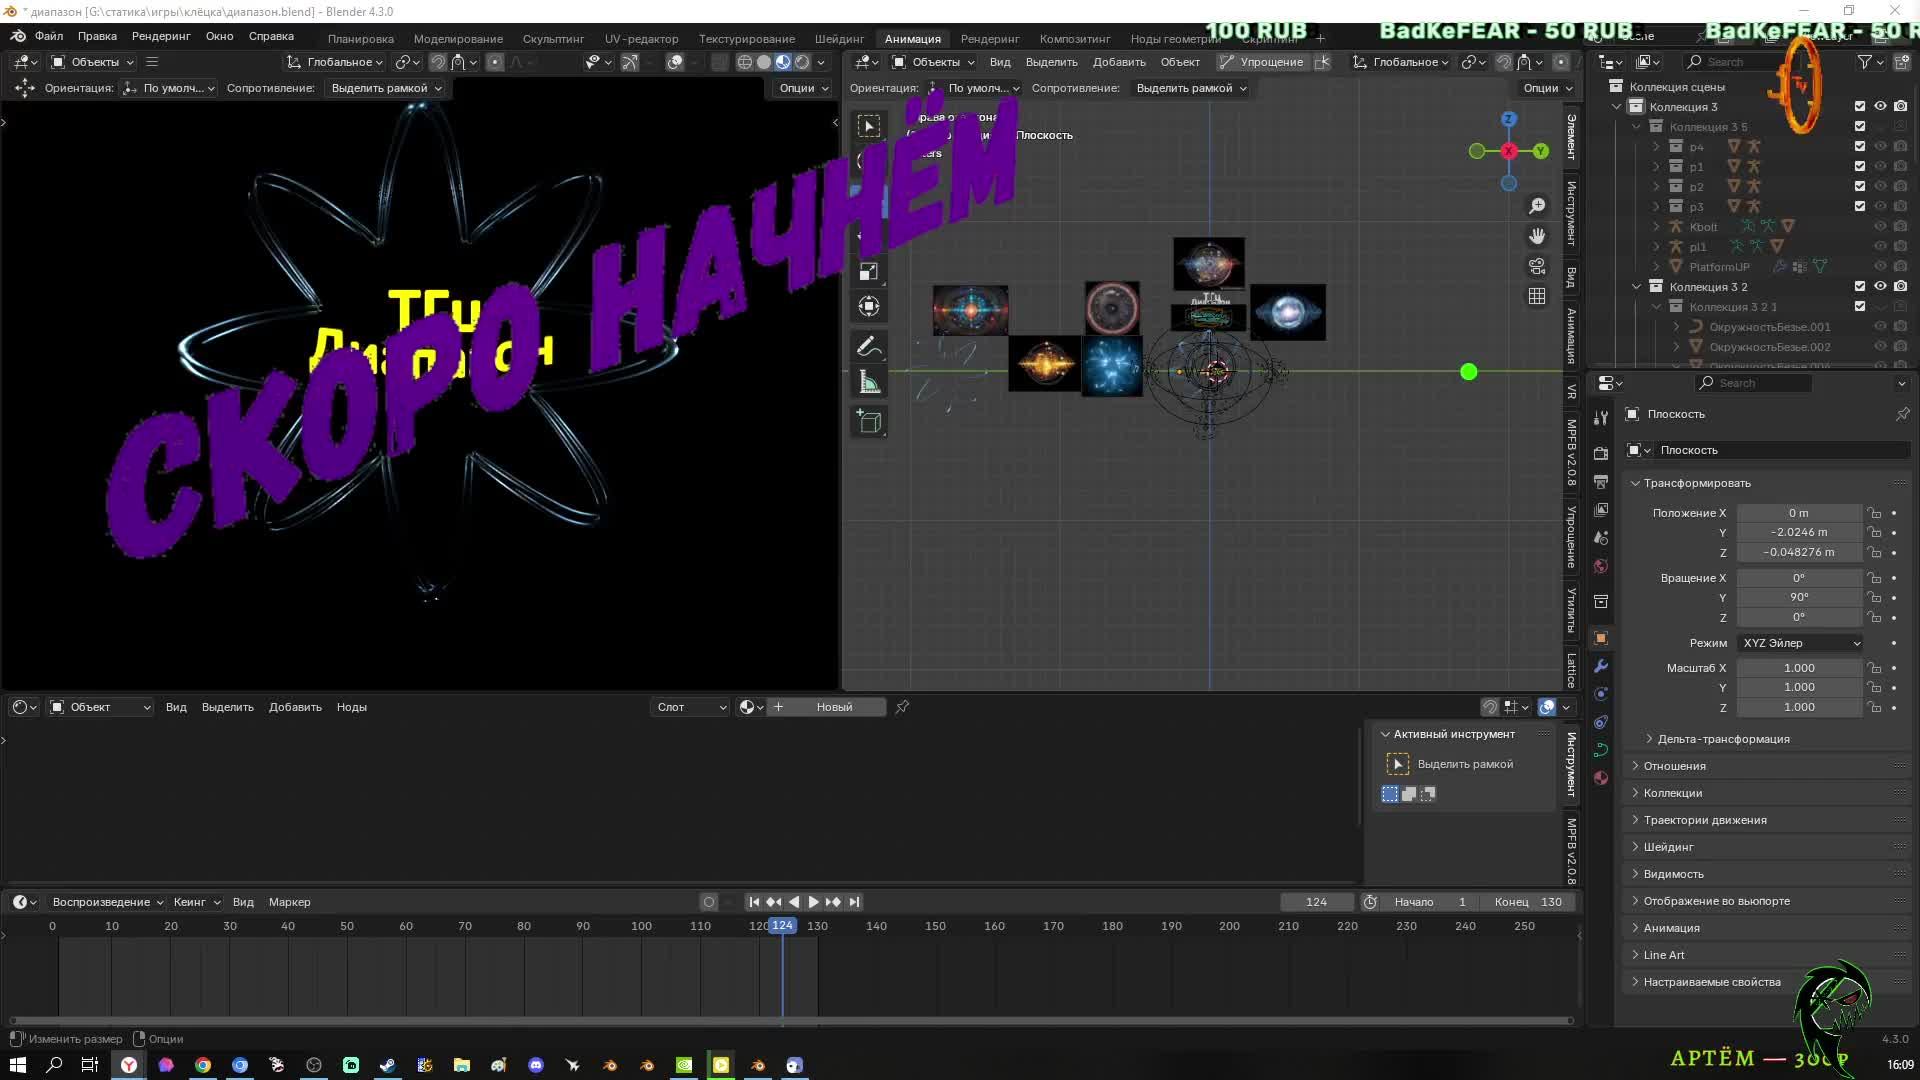Open the Режим XYZ Эйлер dropdown

[x=1801, y=643]
